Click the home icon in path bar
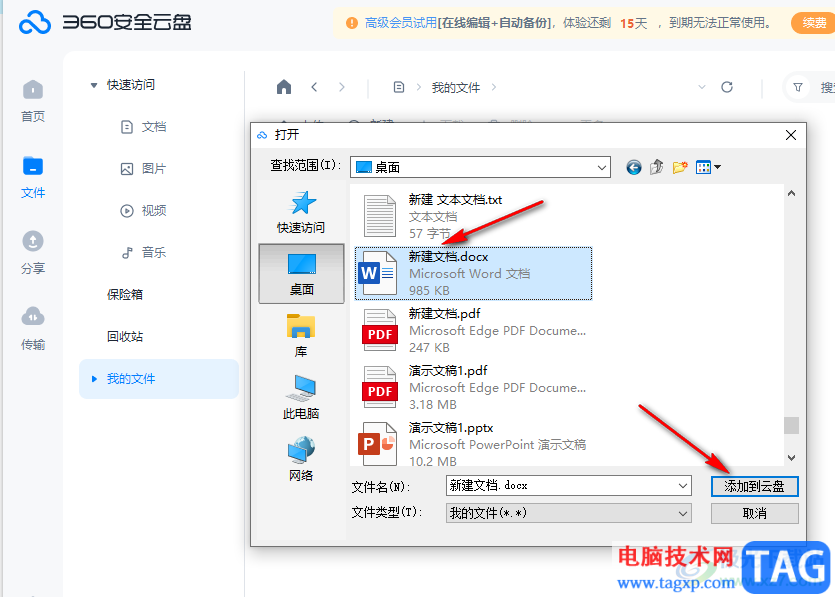This screenshot has height=597, width=835. point(284,87)
